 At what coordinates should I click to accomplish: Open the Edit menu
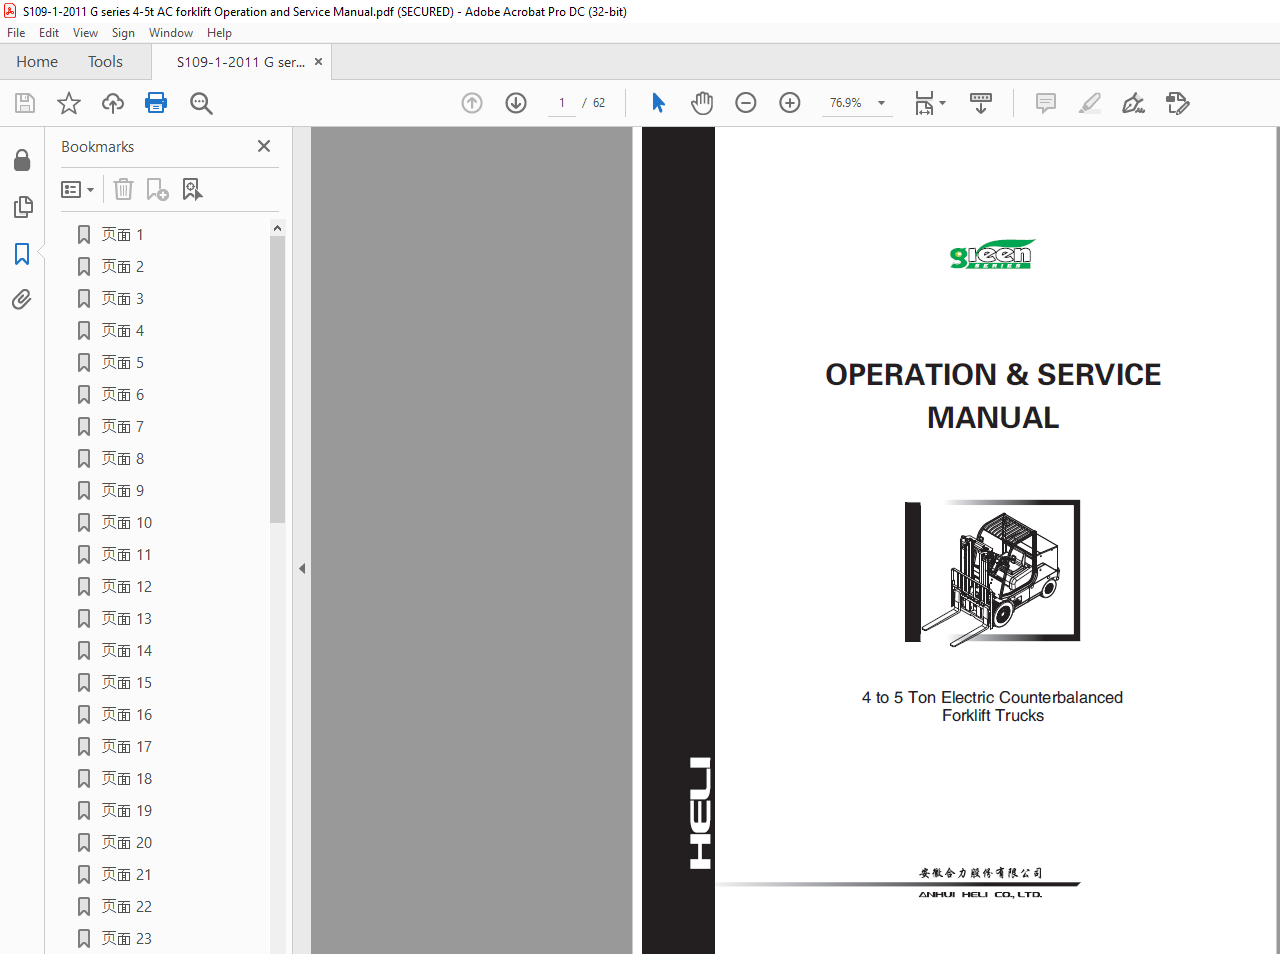49,33
